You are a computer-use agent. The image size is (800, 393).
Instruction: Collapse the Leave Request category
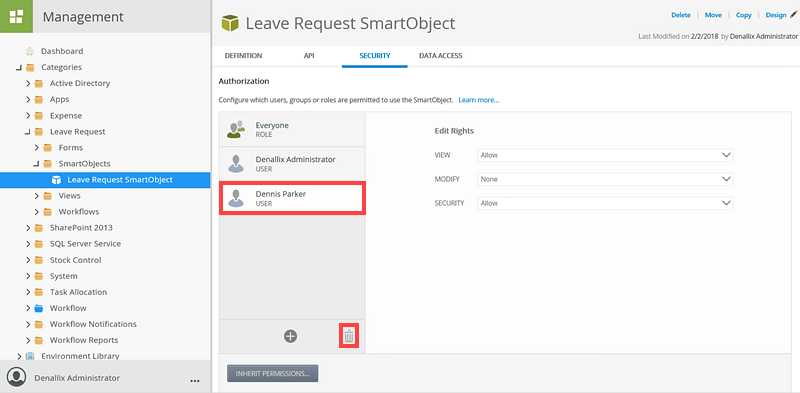pos(28,132)
